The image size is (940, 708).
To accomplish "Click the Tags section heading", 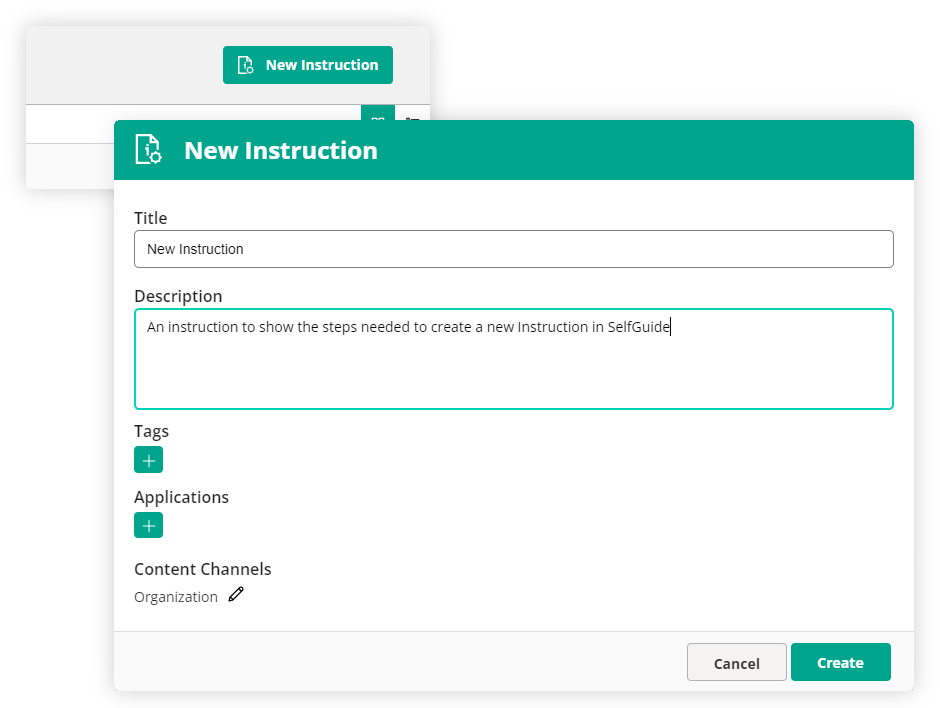I will 151,430.
